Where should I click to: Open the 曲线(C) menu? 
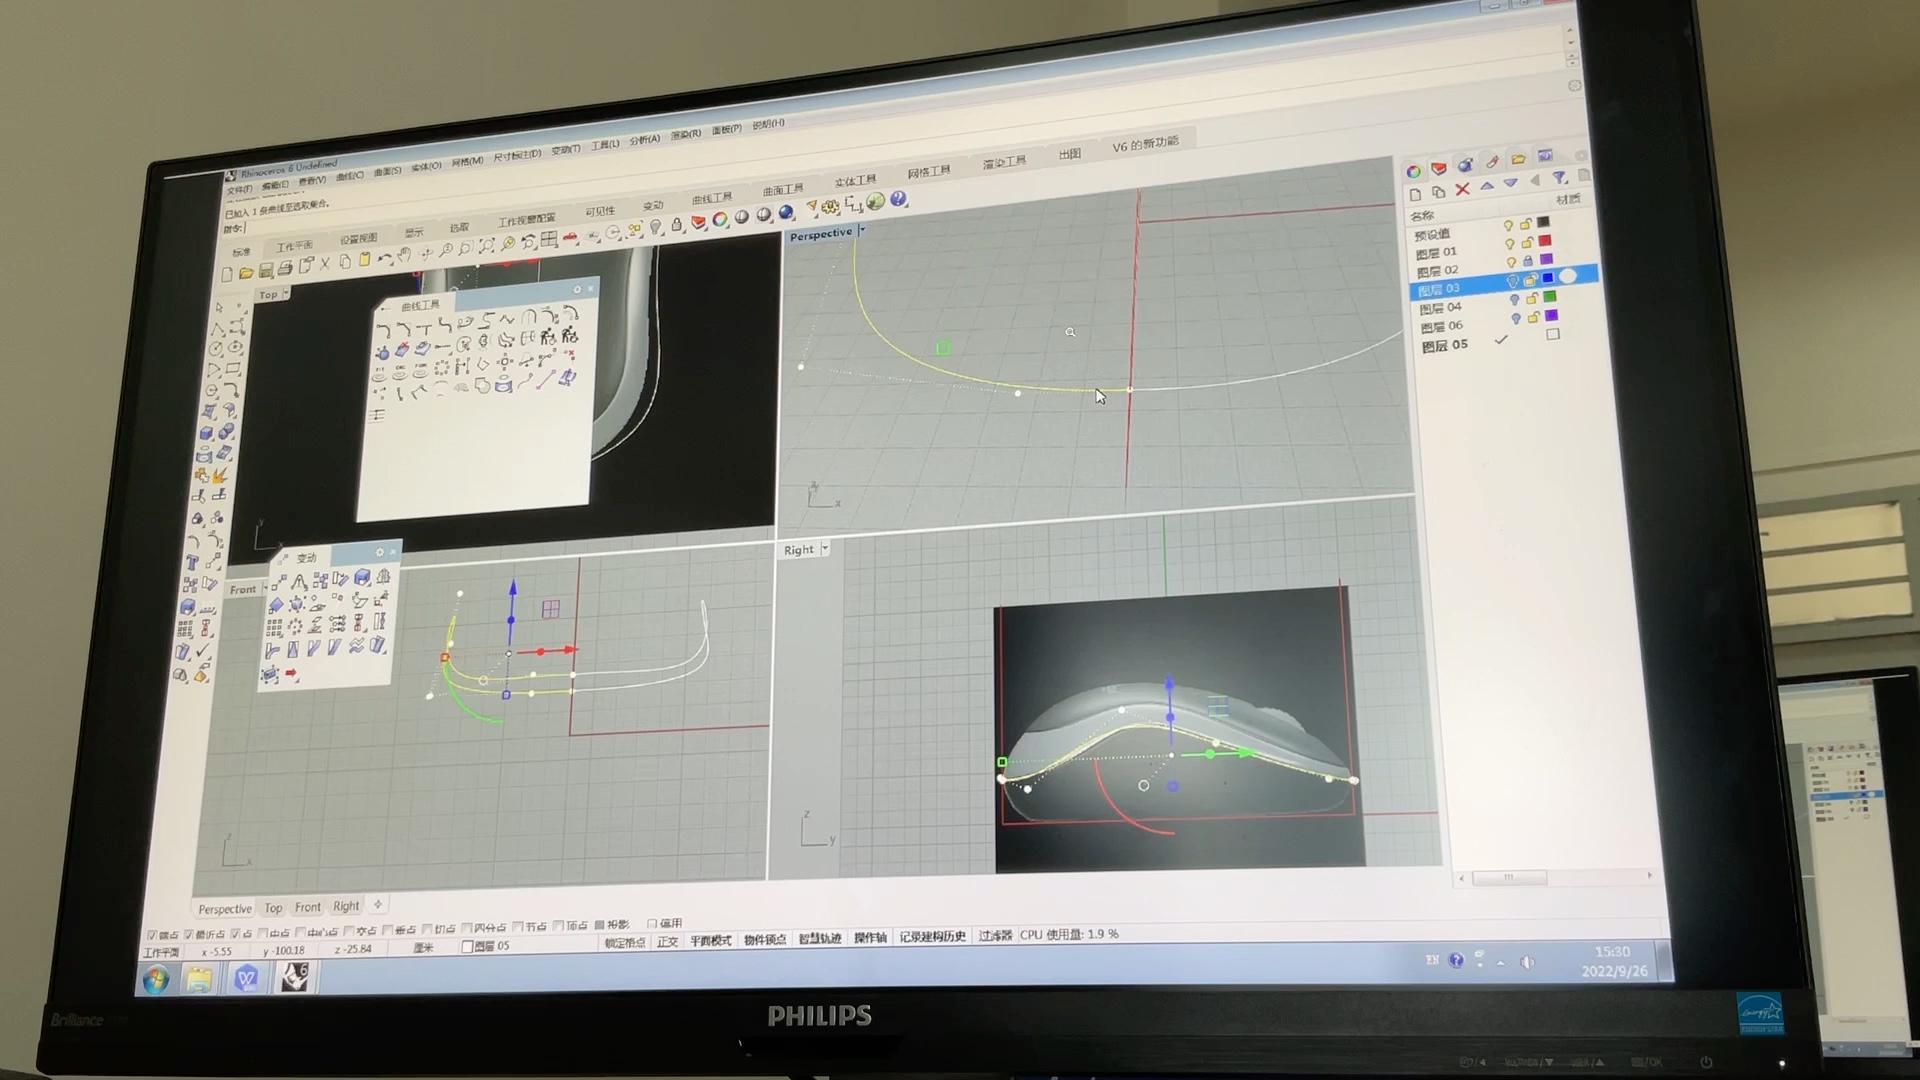(349, 176)
